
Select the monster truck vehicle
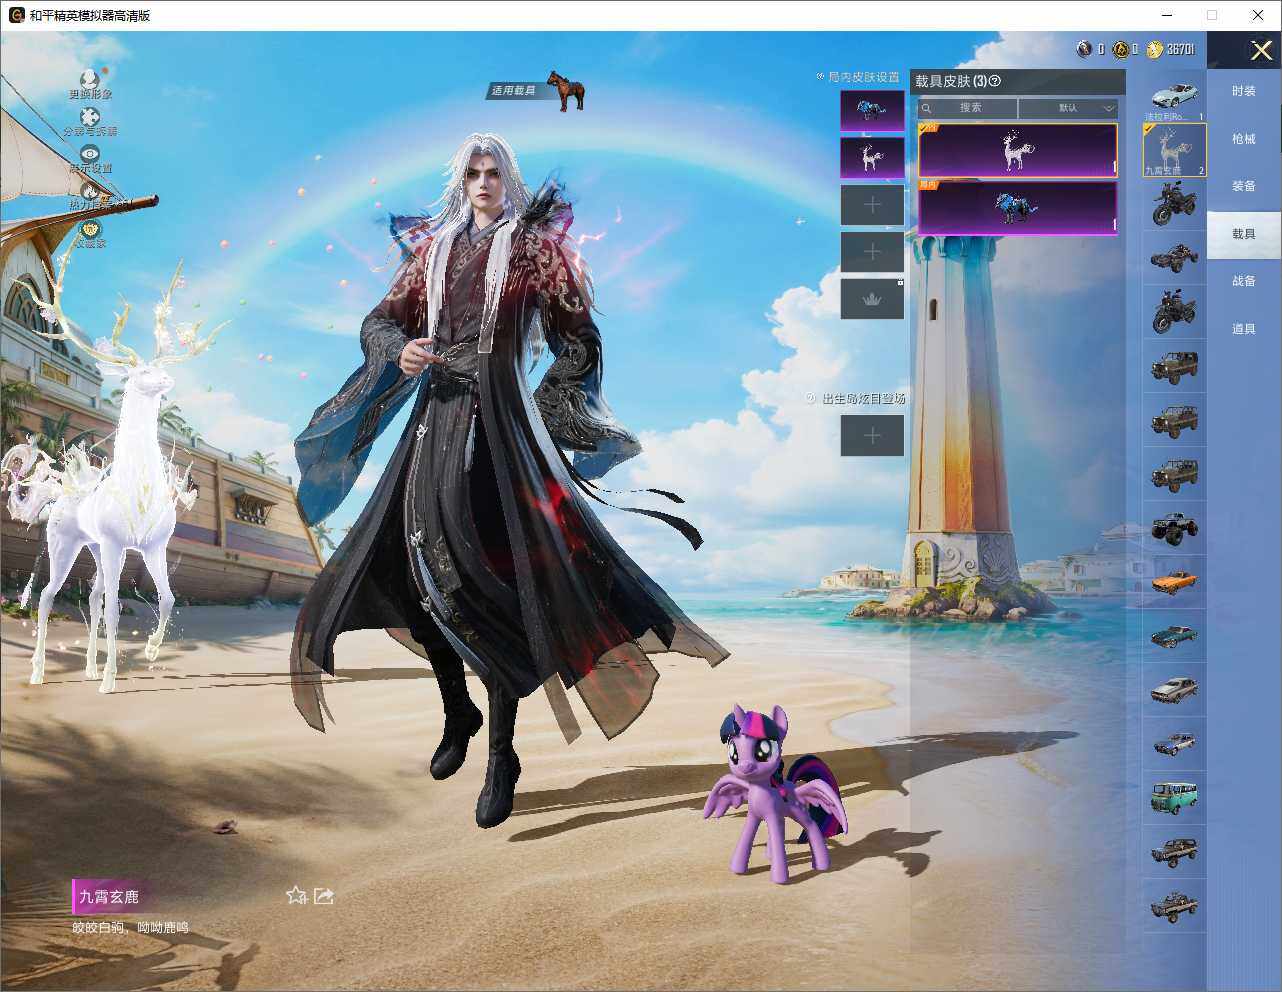tap(1175, 528)
